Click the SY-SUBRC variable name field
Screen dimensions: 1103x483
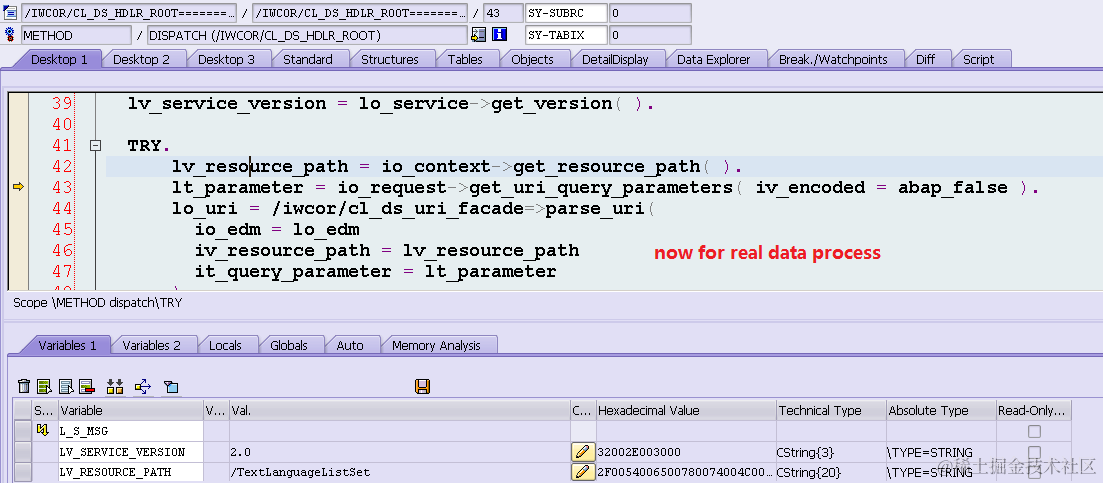coord(566,13)
